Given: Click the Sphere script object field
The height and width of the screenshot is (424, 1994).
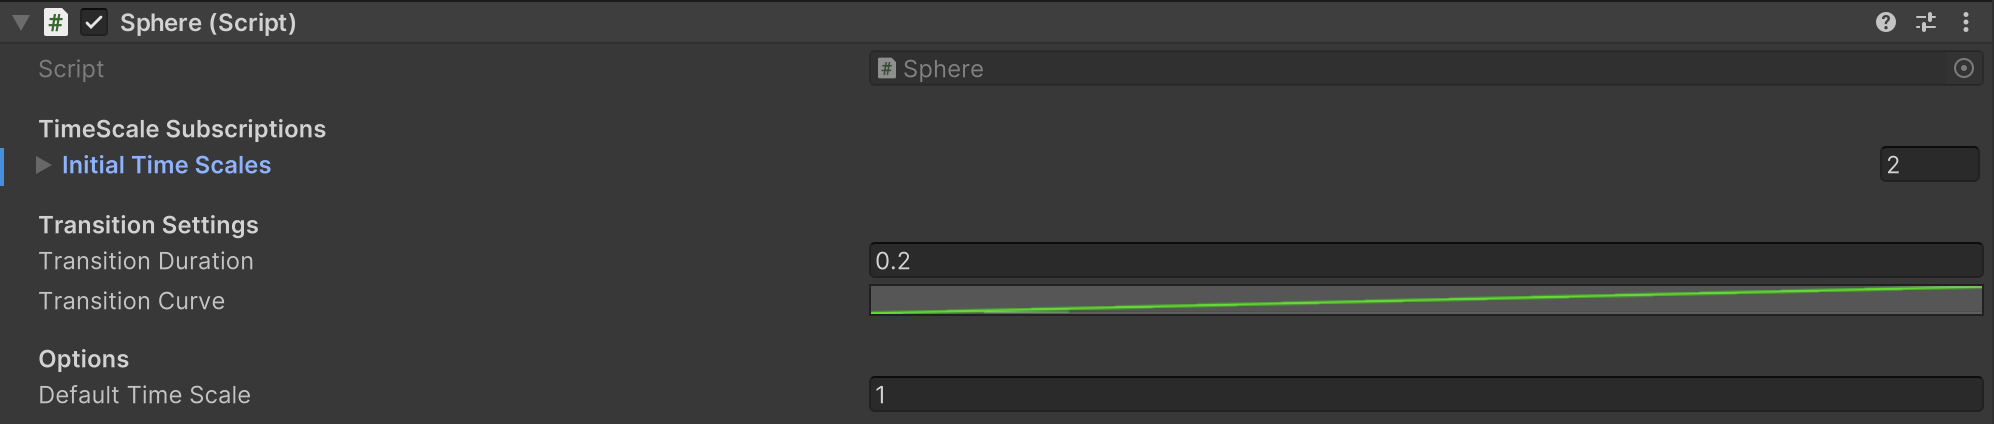Looking at the screenshot, I should tap(1400, 68).
